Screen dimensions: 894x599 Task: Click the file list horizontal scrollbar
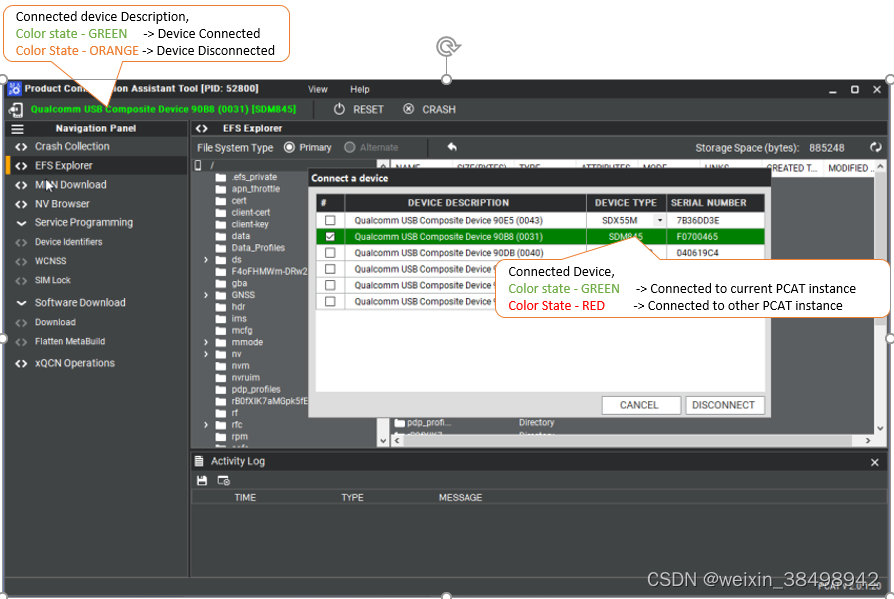628,441
